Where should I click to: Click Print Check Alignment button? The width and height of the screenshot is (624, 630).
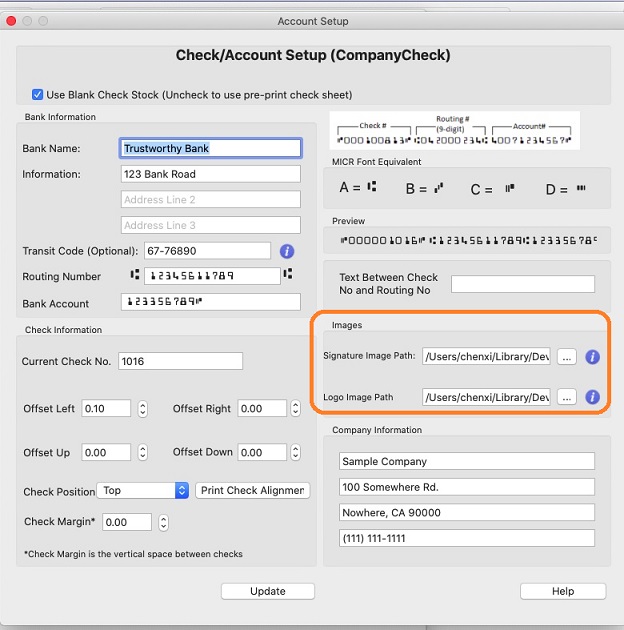pos(253,490)
